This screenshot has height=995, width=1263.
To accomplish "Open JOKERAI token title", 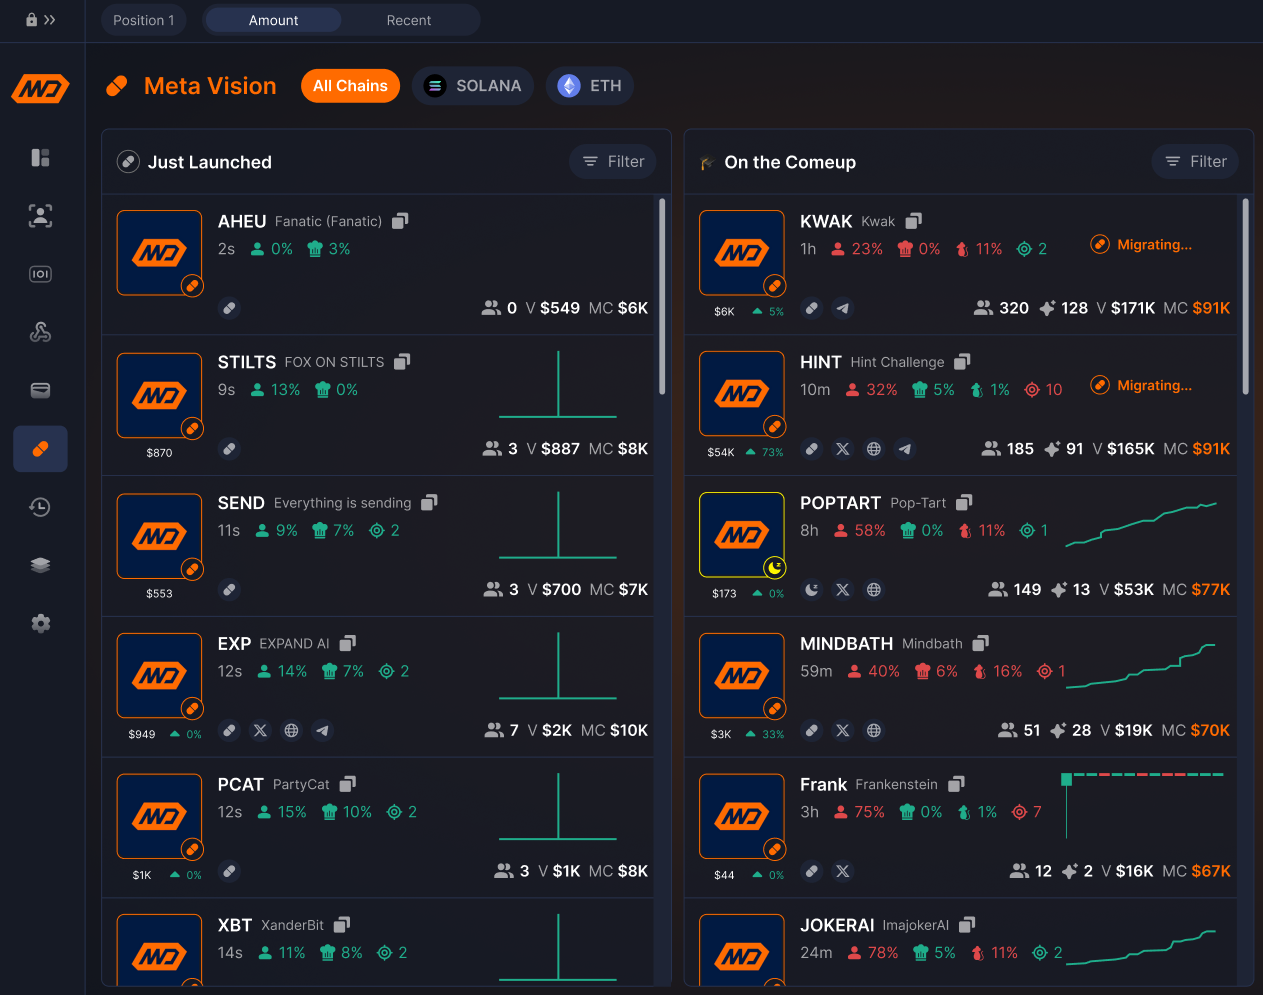I will (x=837, y=926).
